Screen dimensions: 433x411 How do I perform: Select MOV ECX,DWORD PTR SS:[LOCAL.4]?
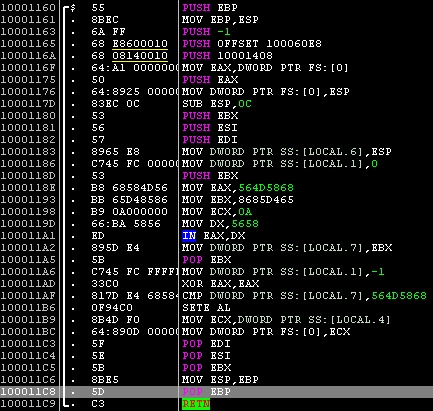coord(286,320)
